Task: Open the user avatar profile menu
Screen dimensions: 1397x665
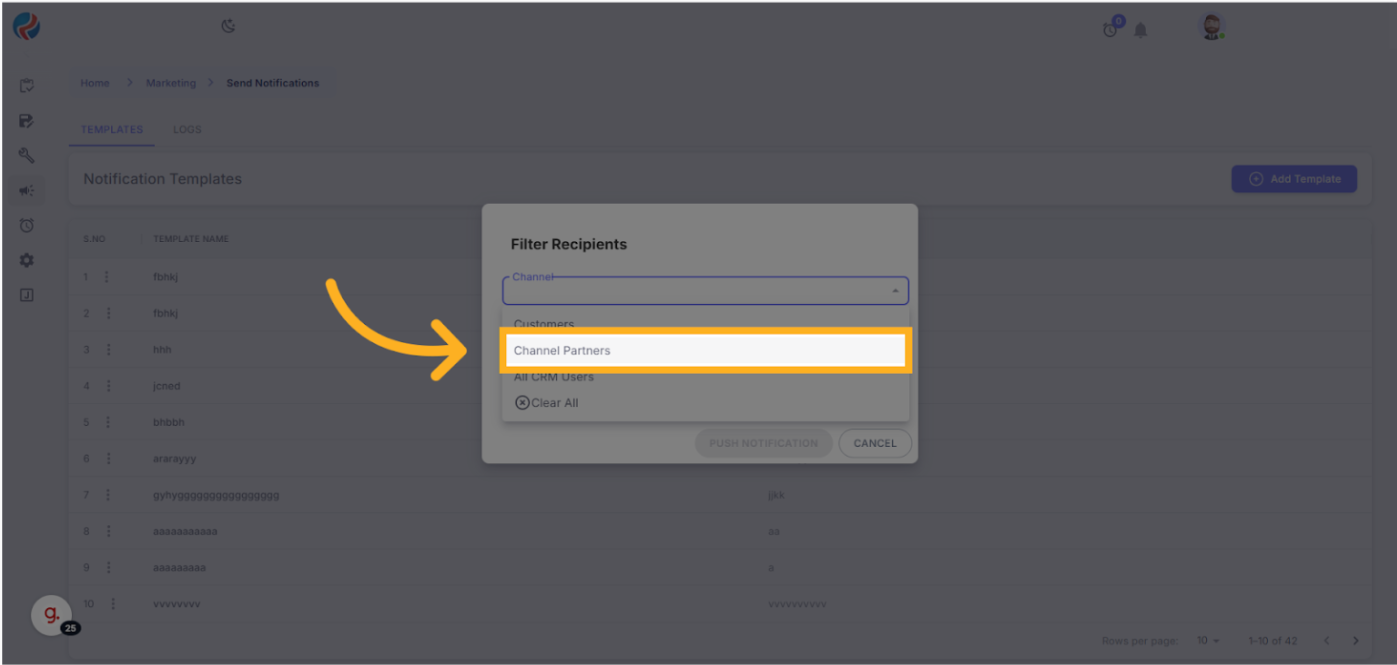Action: point(1211,28)
